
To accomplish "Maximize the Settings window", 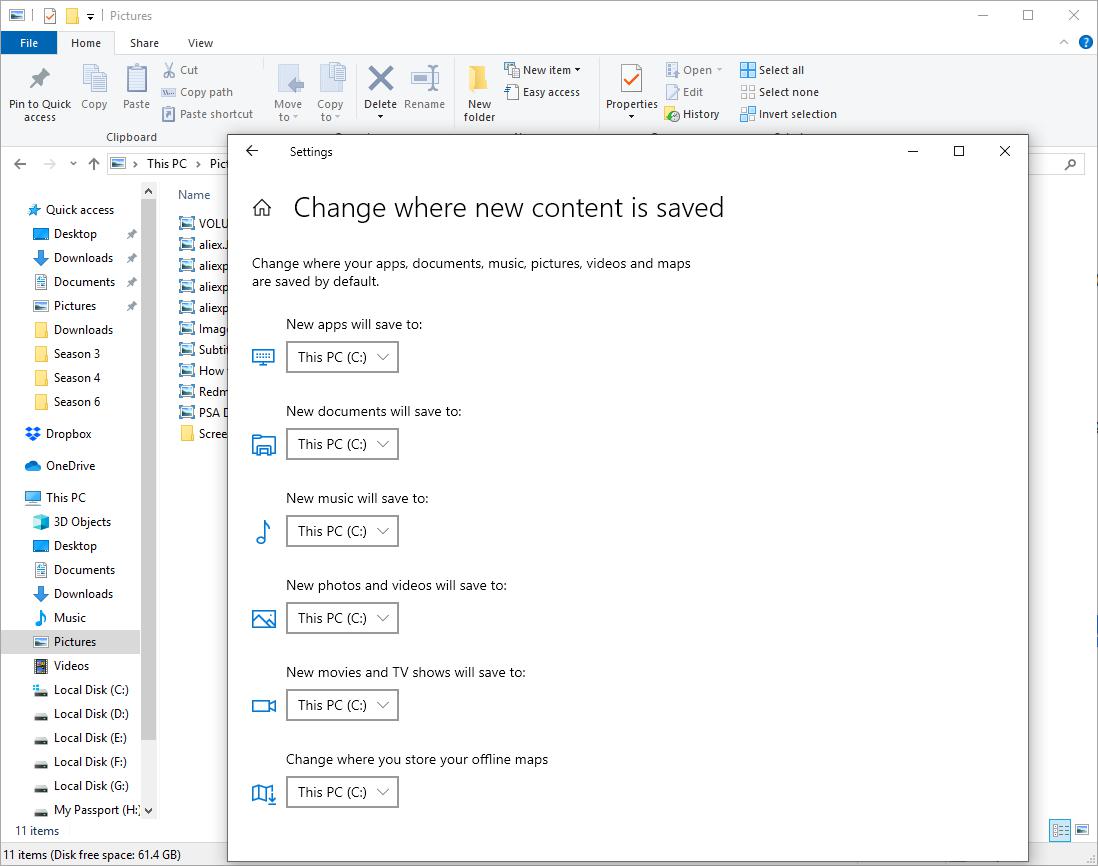I will (959, 151).
